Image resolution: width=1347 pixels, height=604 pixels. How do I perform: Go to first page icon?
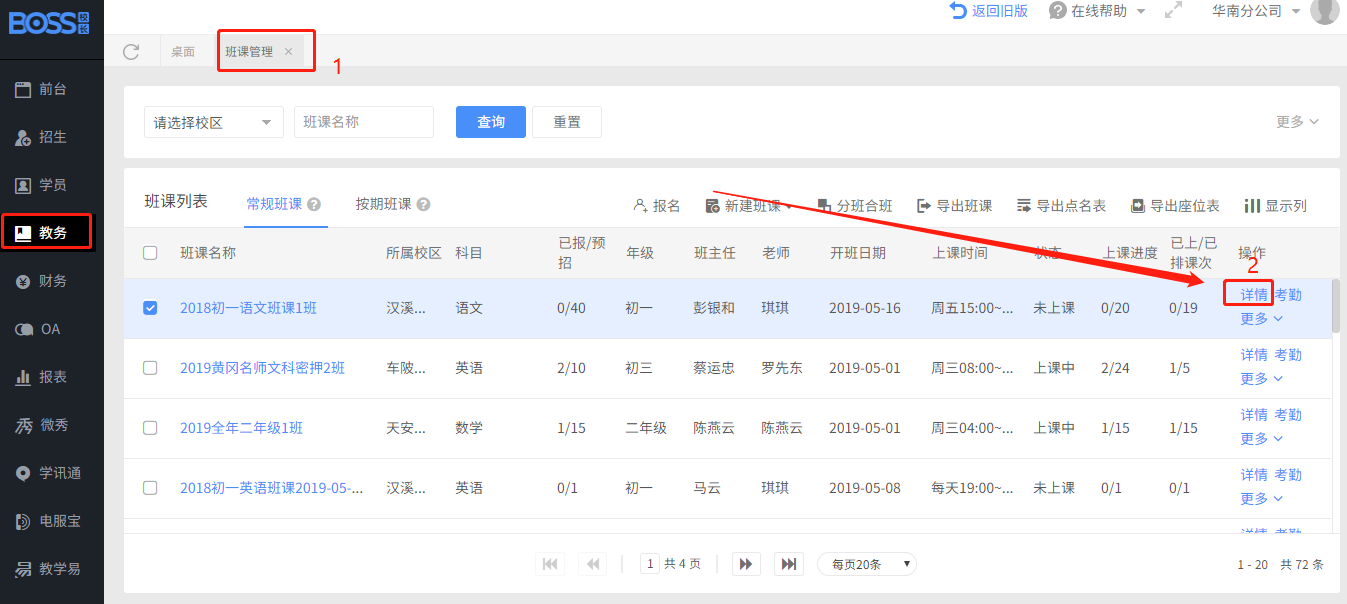point(549,564)
